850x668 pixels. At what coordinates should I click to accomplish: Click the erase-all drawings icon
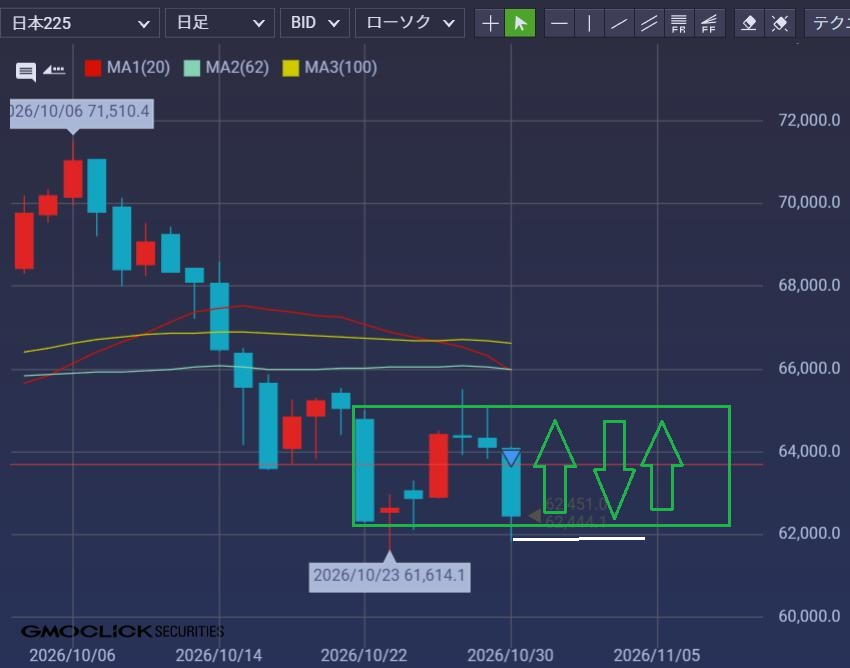pyautogui.click(x=780, y=23)
